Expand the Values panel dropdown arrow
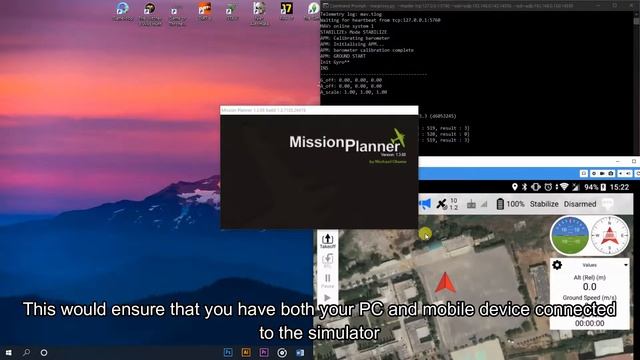The image size is (640, 360). [626, 265]
